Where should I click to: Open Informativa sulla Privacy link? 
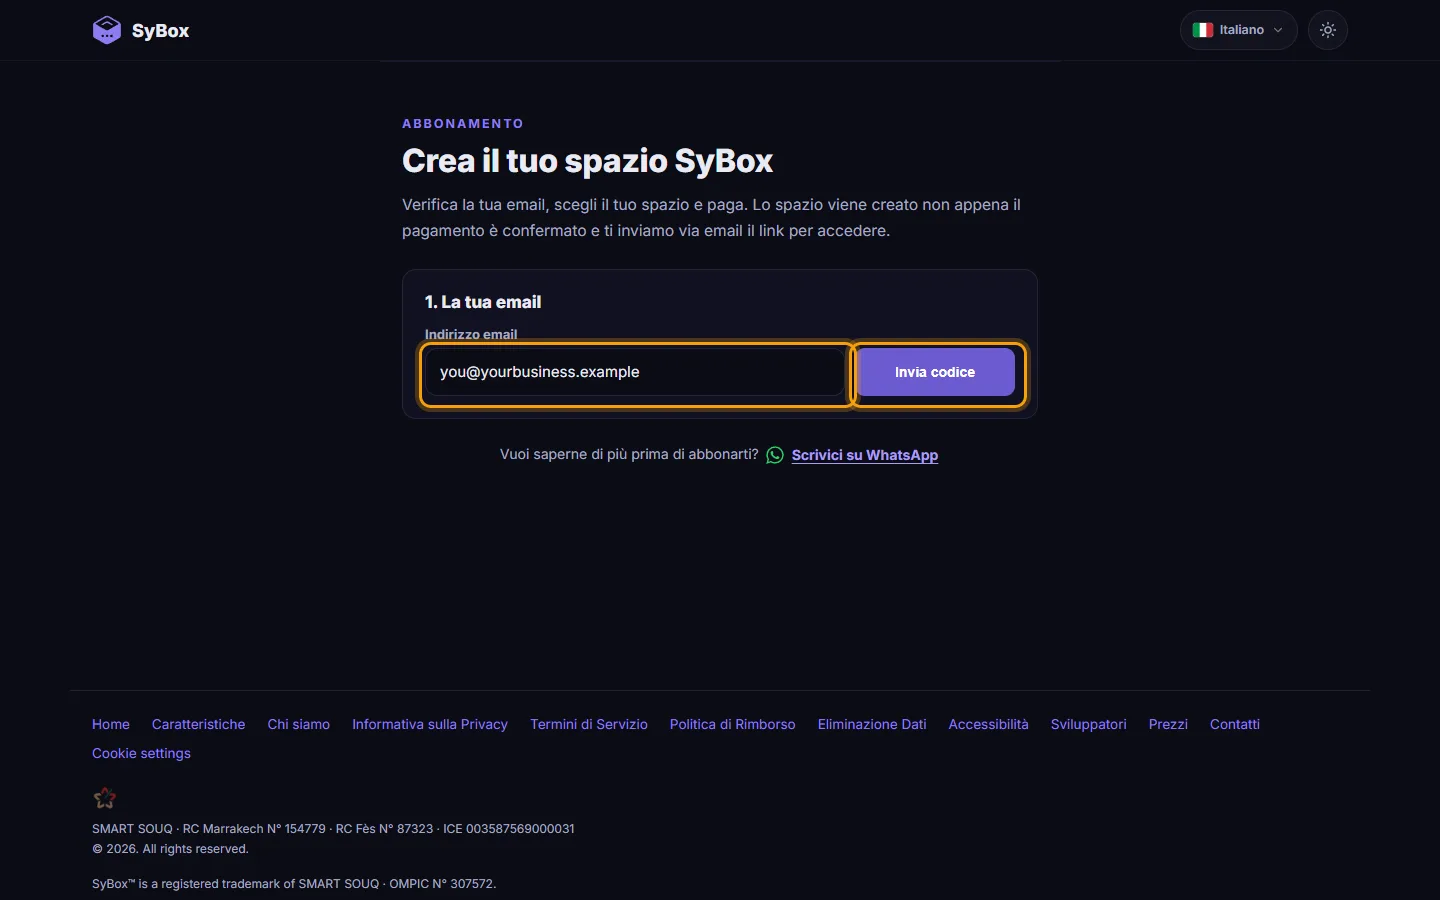[x=430, y=724]
